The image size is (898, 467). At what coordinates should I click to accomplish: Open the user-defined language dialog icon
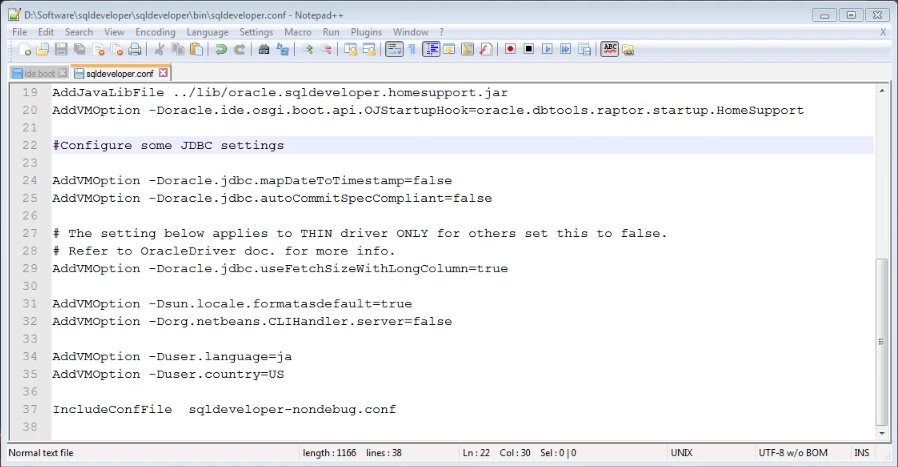[449, 50]
